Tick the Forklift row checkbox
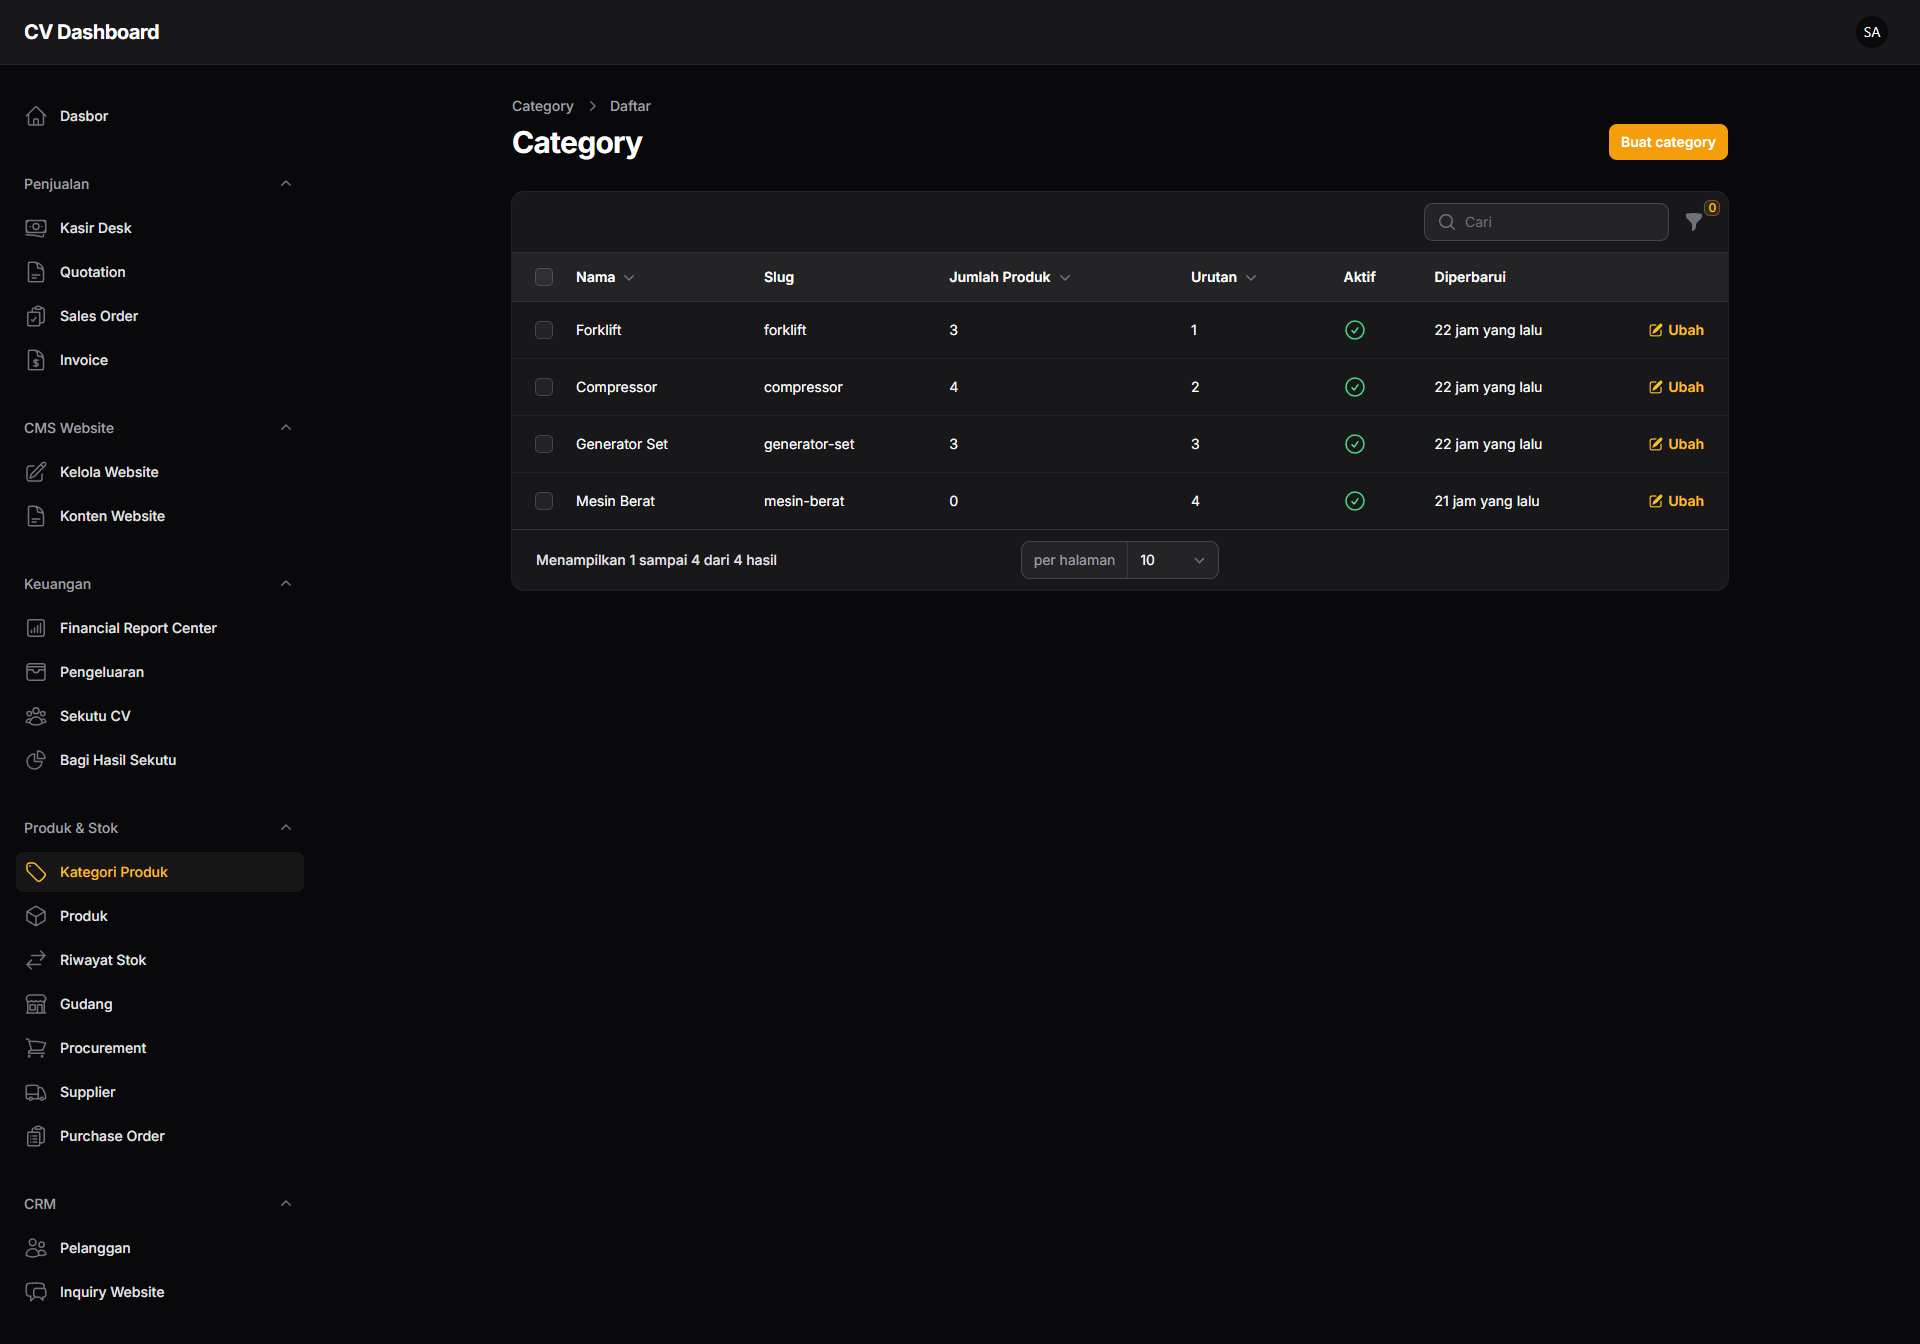1920x1344 pixels. click(544, 330)
